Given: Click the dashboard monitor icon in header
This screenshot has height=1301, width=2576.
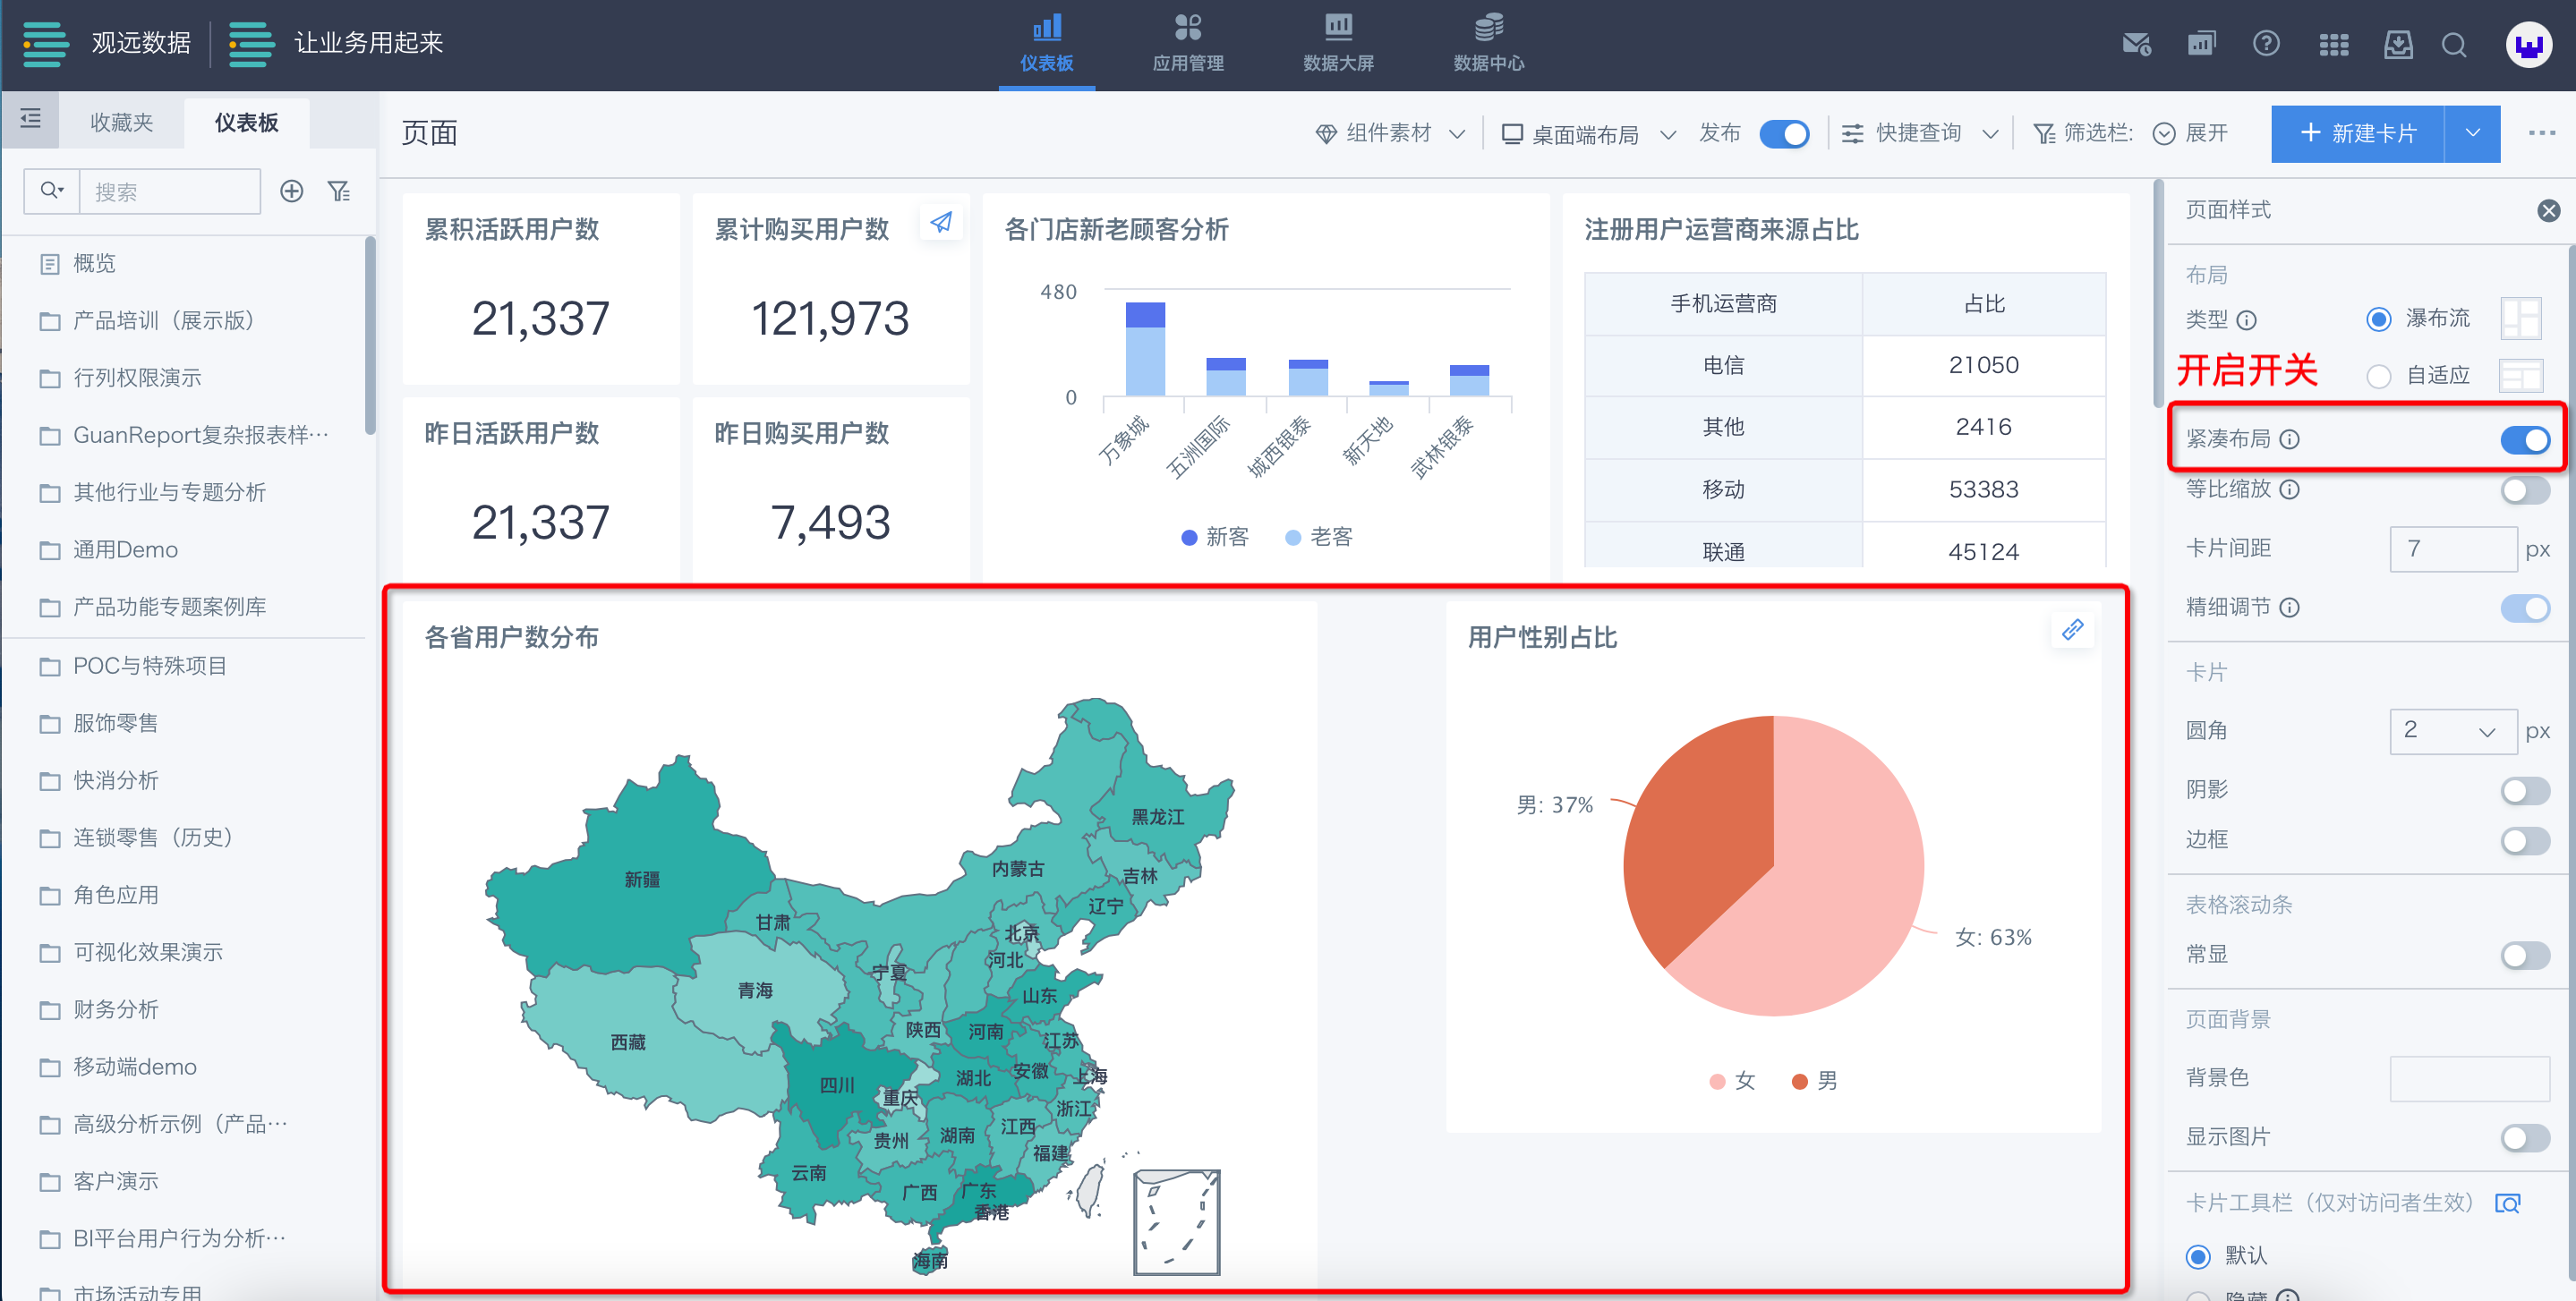Looking at the screenshot, I should click(2201, 44).
